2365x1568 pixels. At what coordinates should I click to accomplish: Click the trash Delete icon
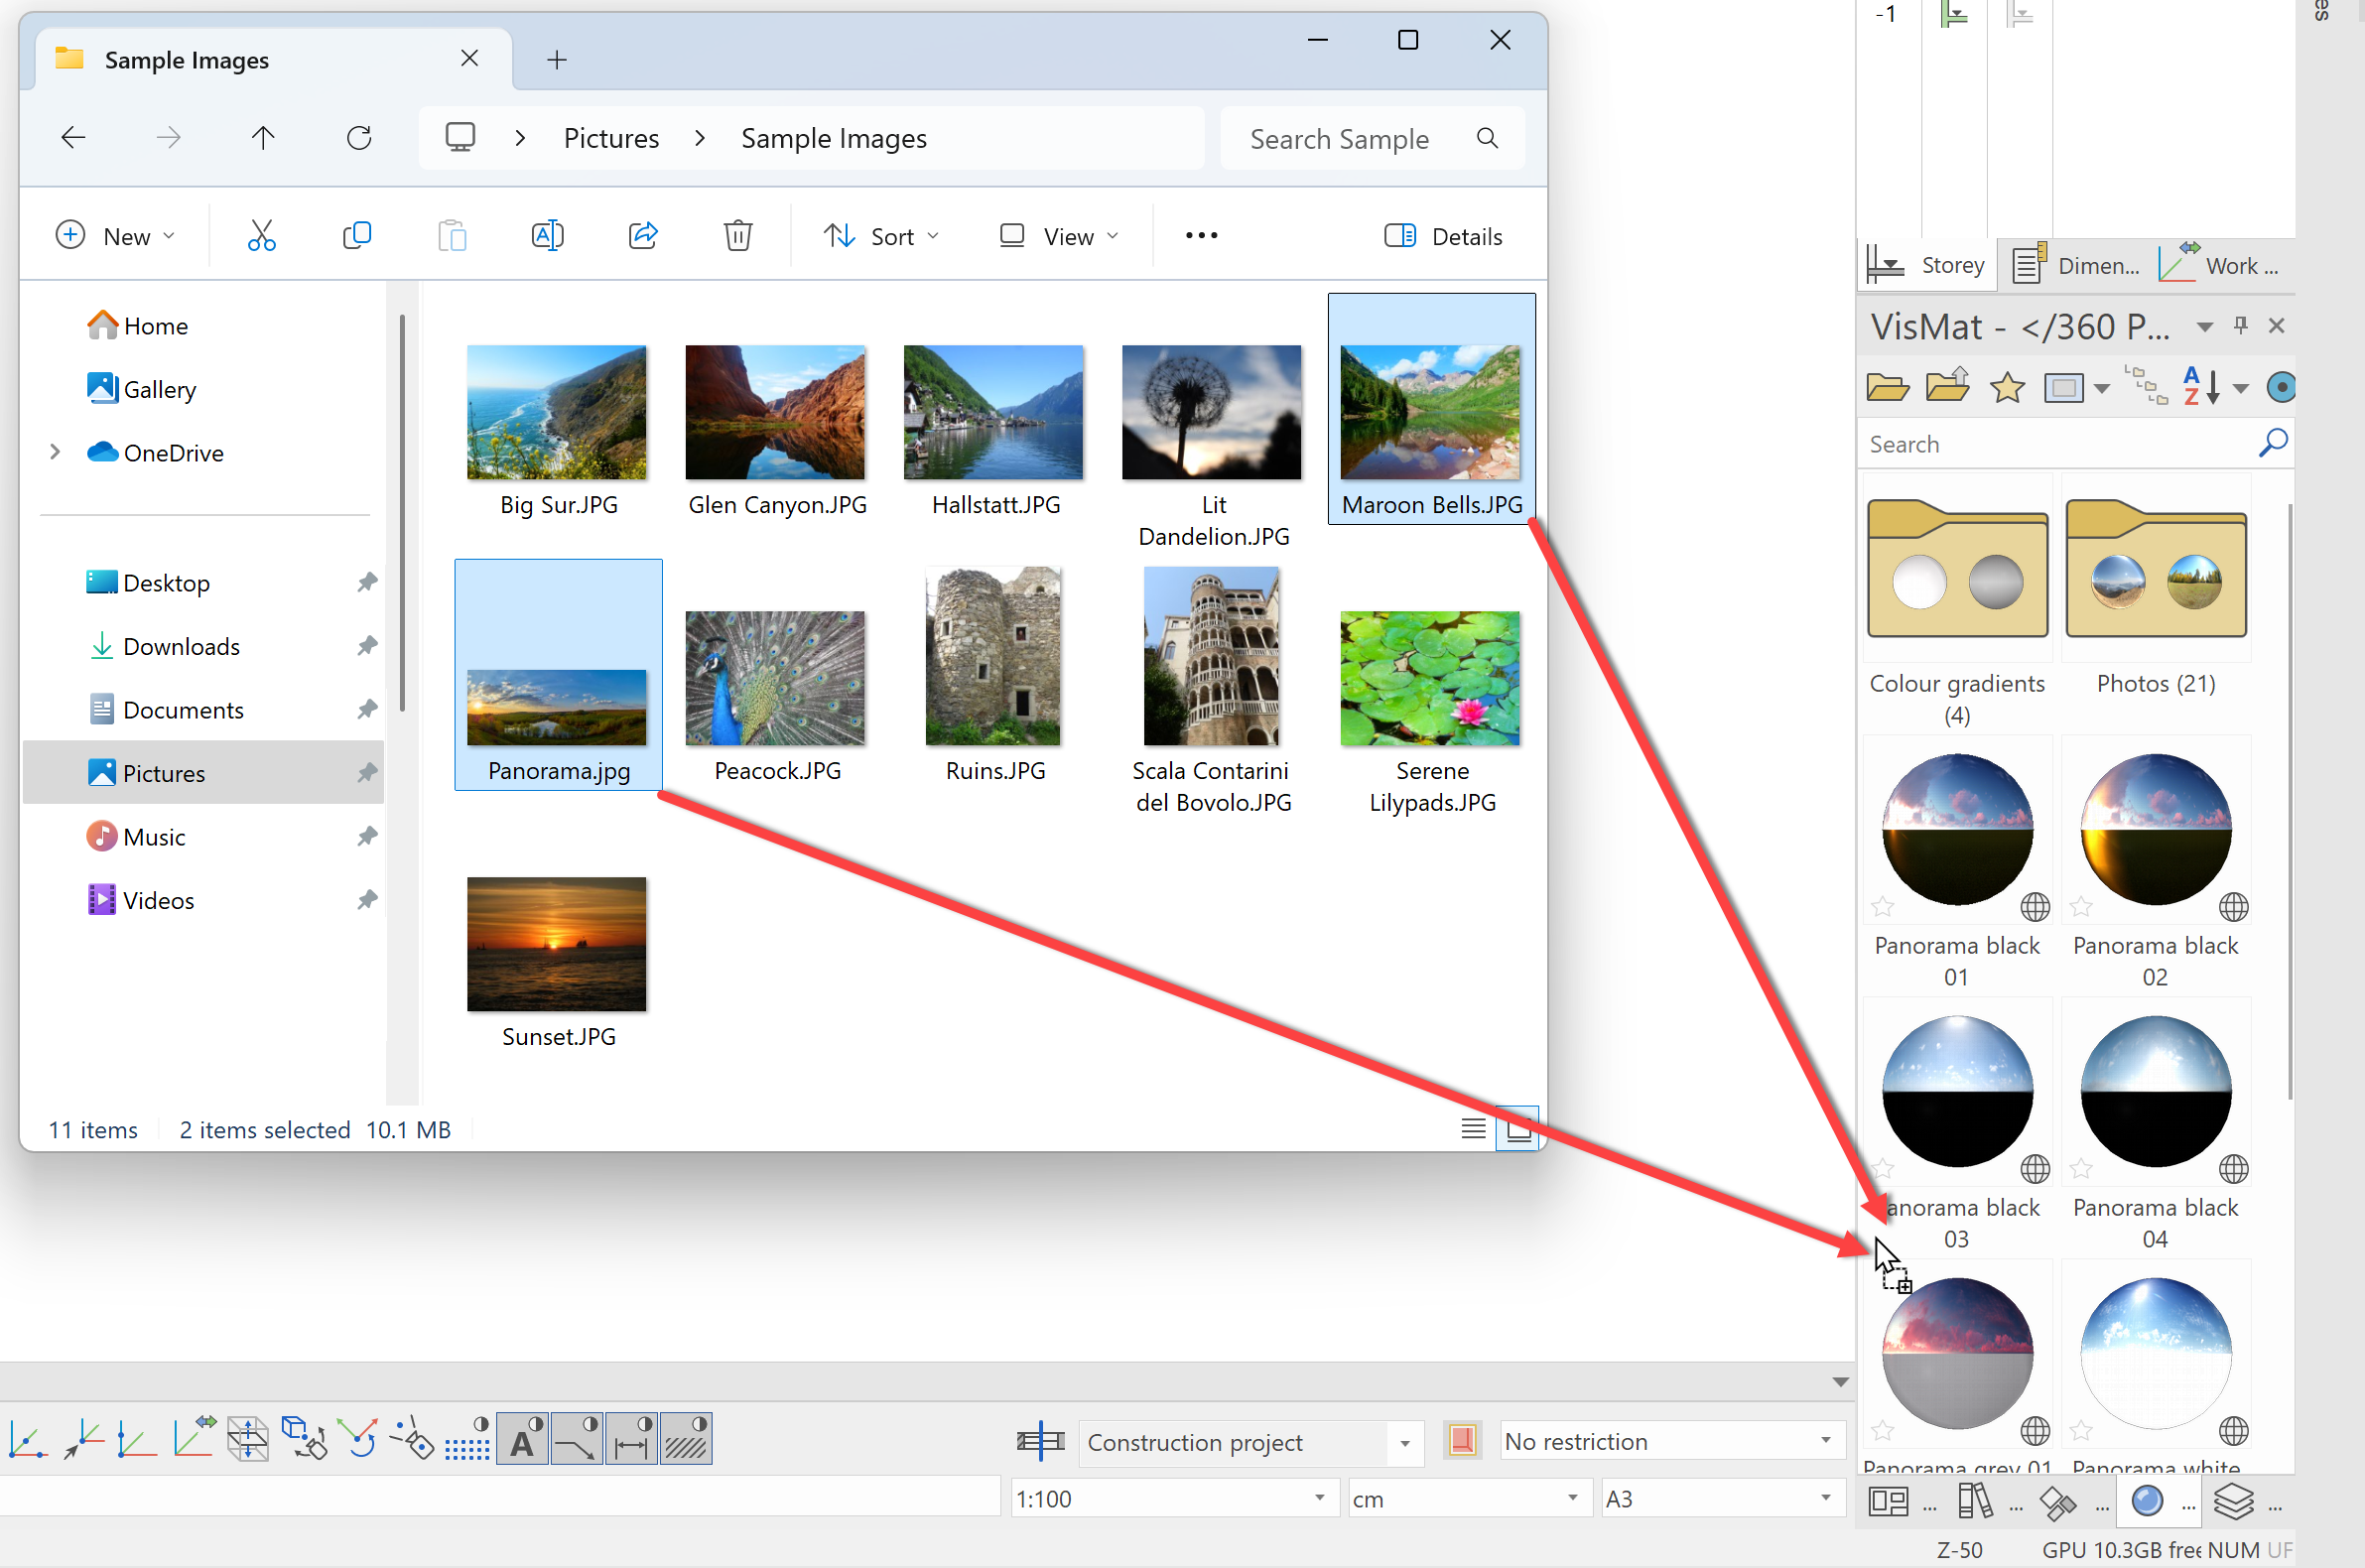738,236
